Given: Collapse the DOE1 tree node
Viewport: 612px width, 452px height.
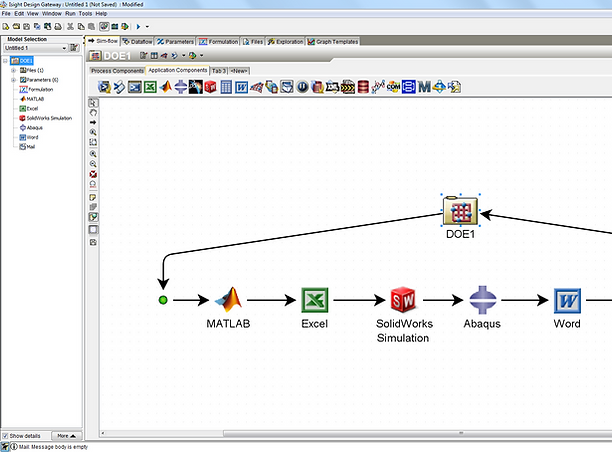Looking at the screenshot, I should [x=5, y=61].
